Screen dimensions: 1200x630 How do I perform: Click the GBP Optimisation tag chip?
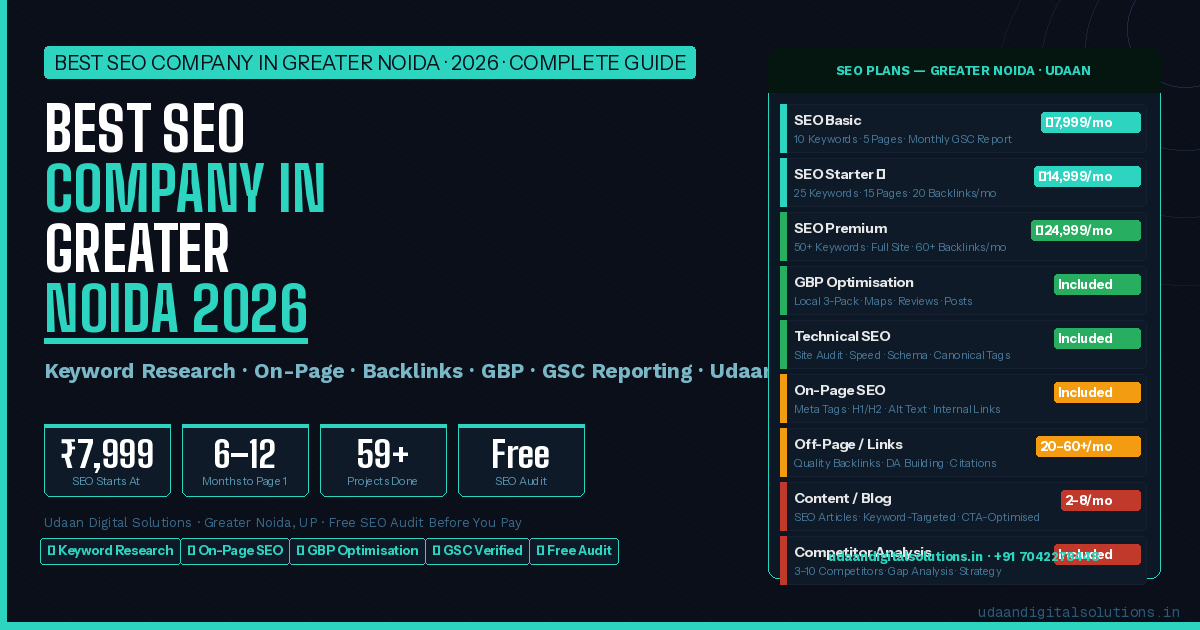coord(357,551)
